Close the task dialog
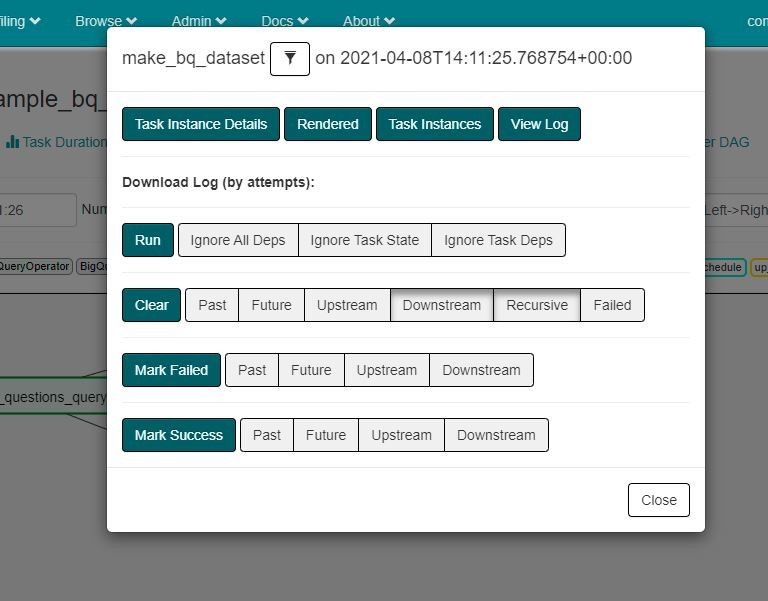768x601 pixels. (x=659, y=500)
